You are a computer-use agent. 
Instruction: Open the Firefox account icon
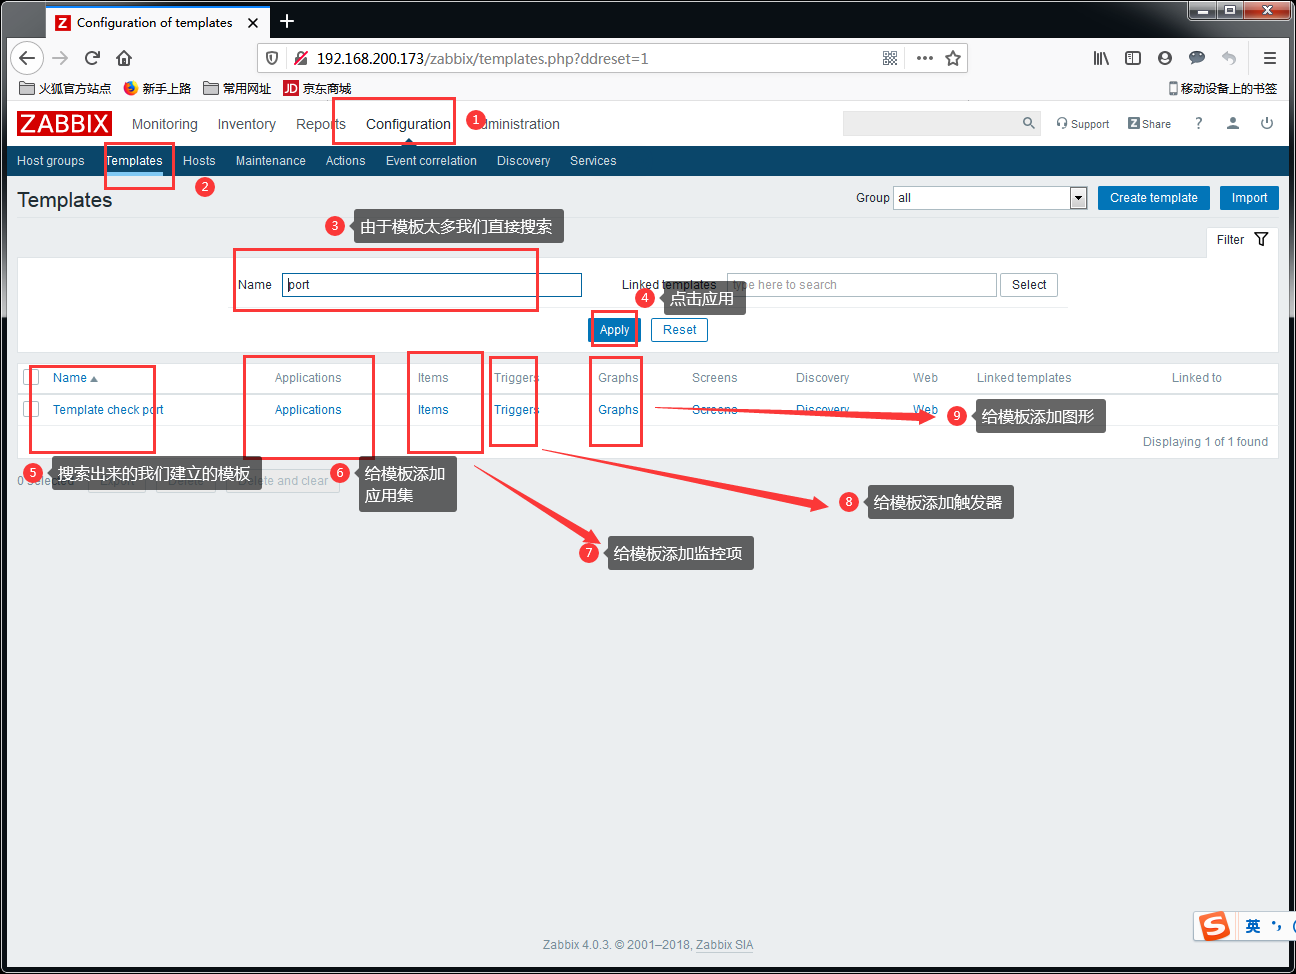click(x=1165, y=58)
